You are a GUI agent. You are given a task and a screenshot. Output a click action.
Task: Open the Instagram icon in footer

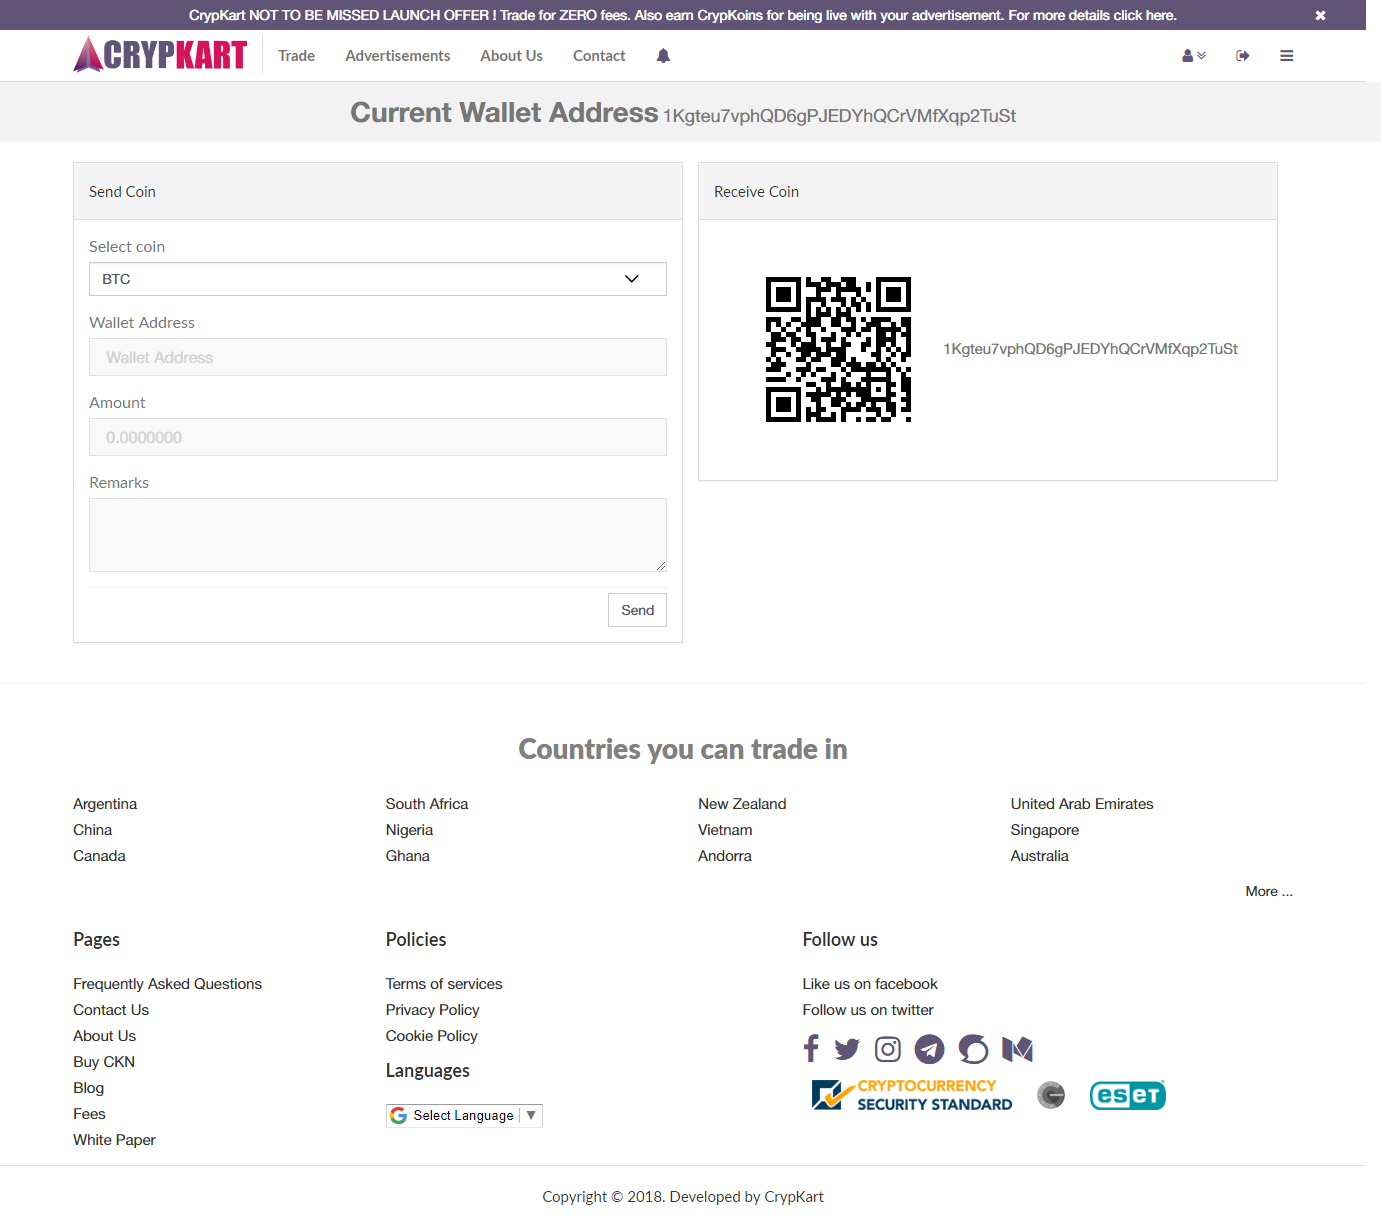(888, 1048)
